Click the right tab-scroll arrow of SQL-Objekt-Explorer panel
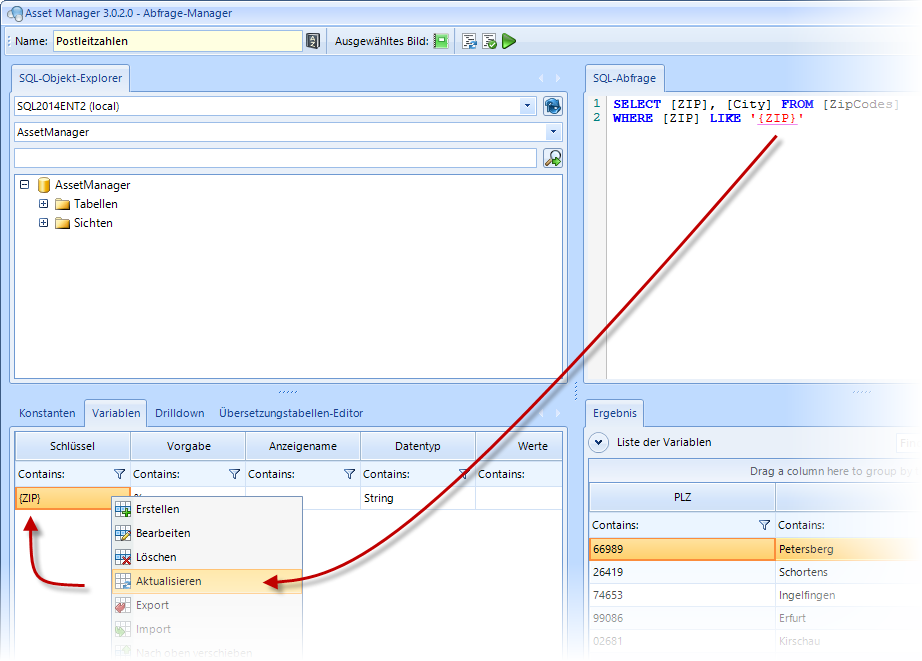This screenshot has width=922, height=661. [557, 78]
